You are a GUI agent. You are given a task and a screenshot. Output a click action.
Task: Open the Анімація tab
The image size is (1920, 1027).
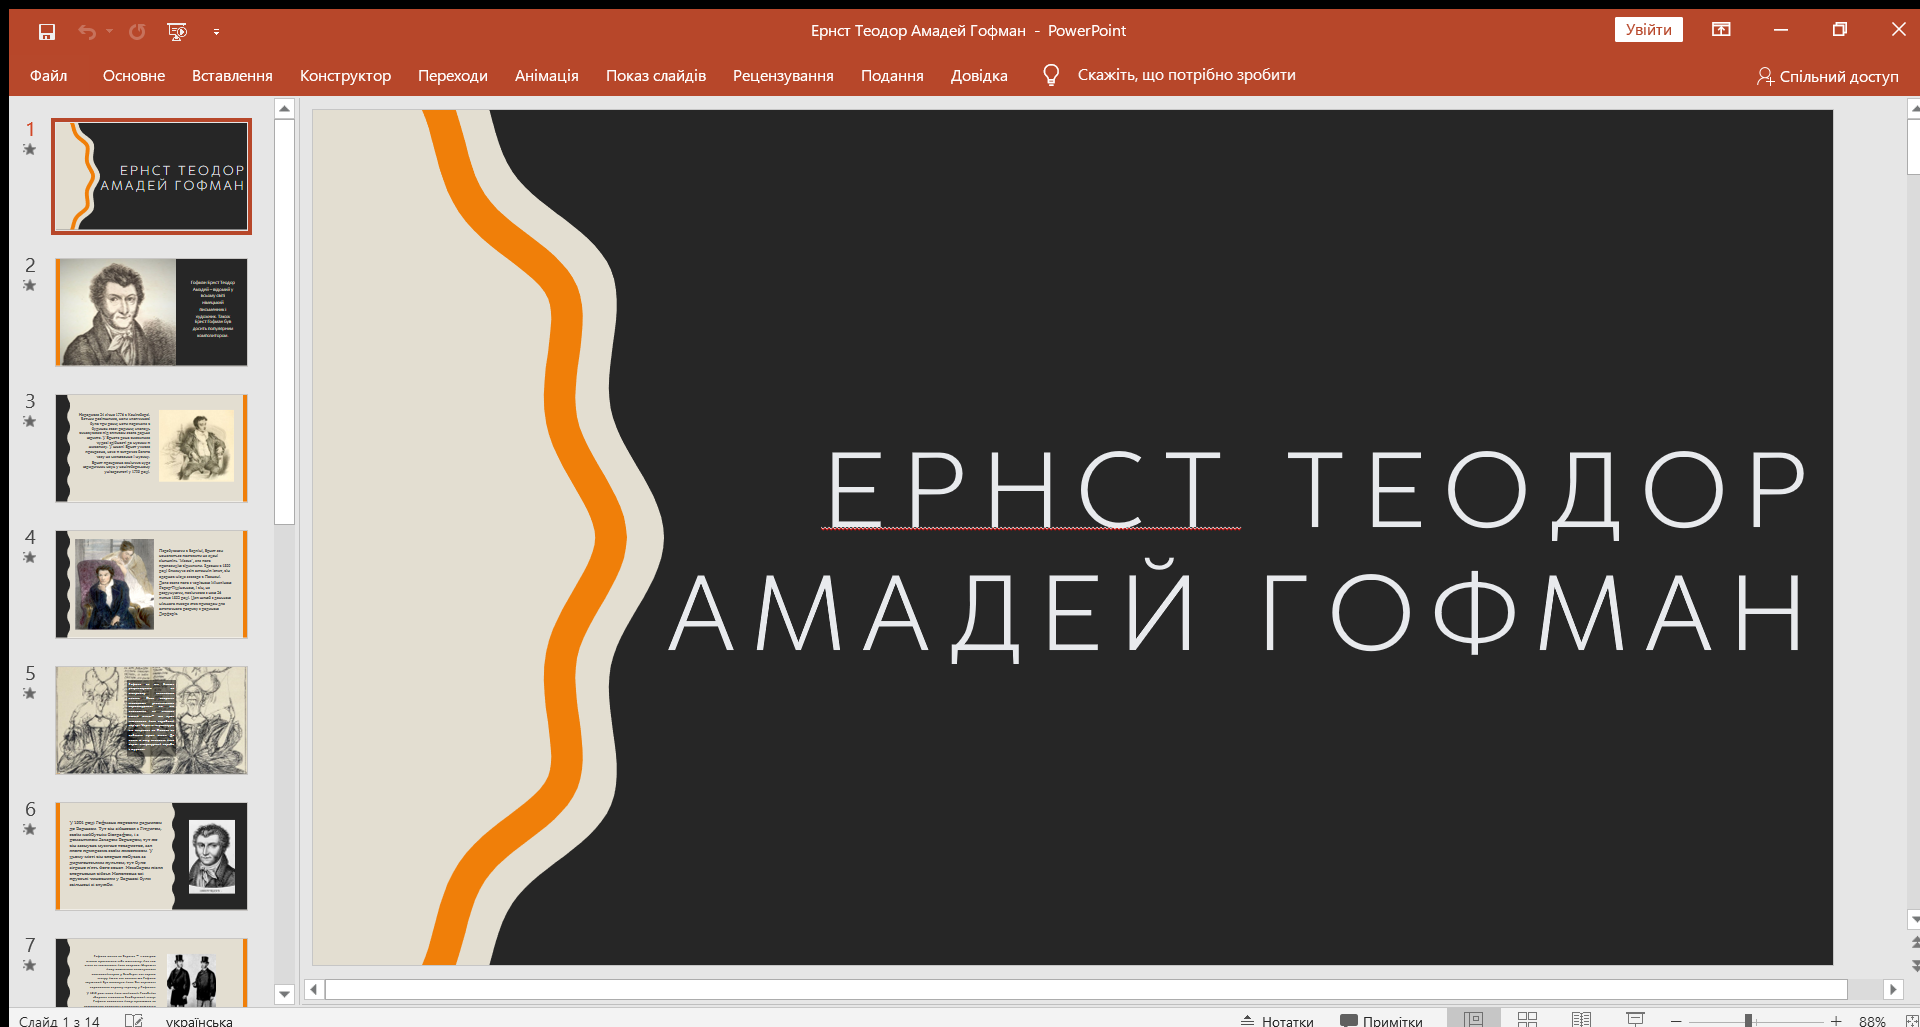click(546, 76)
